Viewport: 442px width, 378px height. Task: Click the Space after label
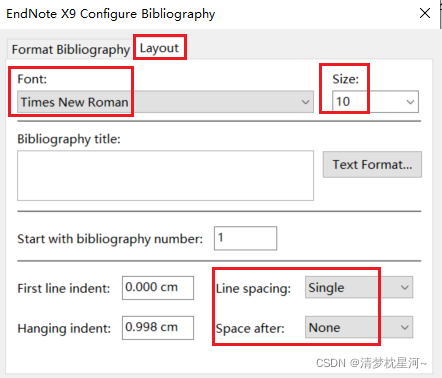coord(250,328)
